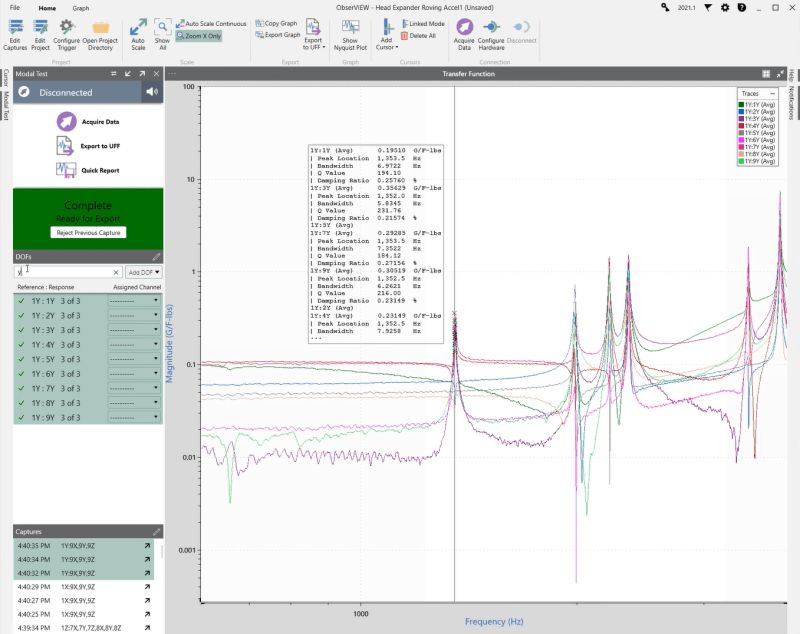Toggle the 1Y : 3Y DOF checkmark
Screen dimensions: 800x634
click(x=21, y=330)
